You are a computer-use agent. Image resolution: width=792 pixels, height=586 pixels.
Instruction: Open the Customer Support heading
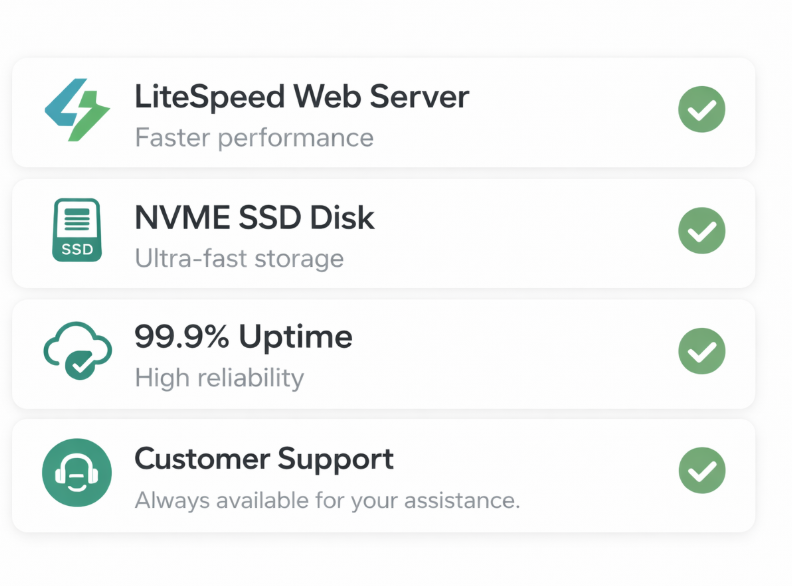[264, 459]
